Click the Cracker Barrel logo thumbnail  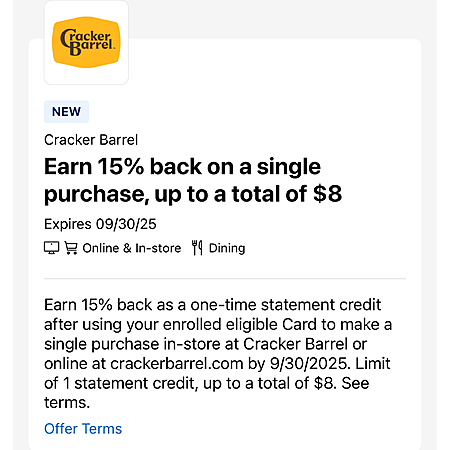86,42
